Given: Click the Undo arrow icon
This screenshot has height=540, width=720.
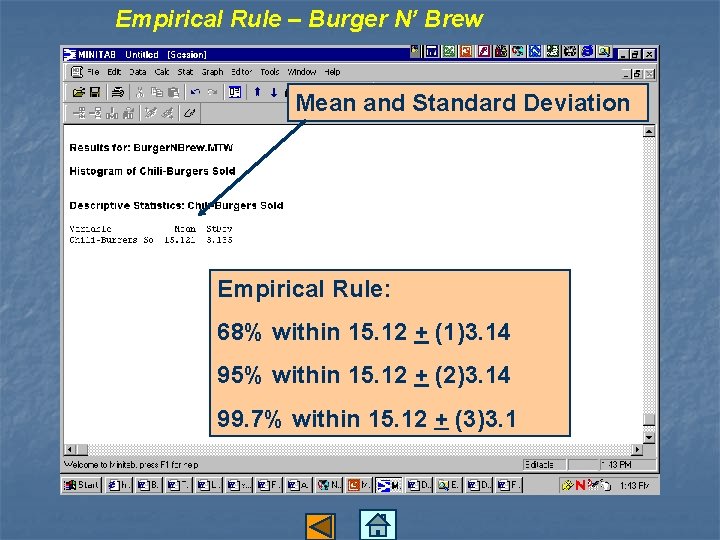Looking at the screenshot, I should tap(196, 92).
